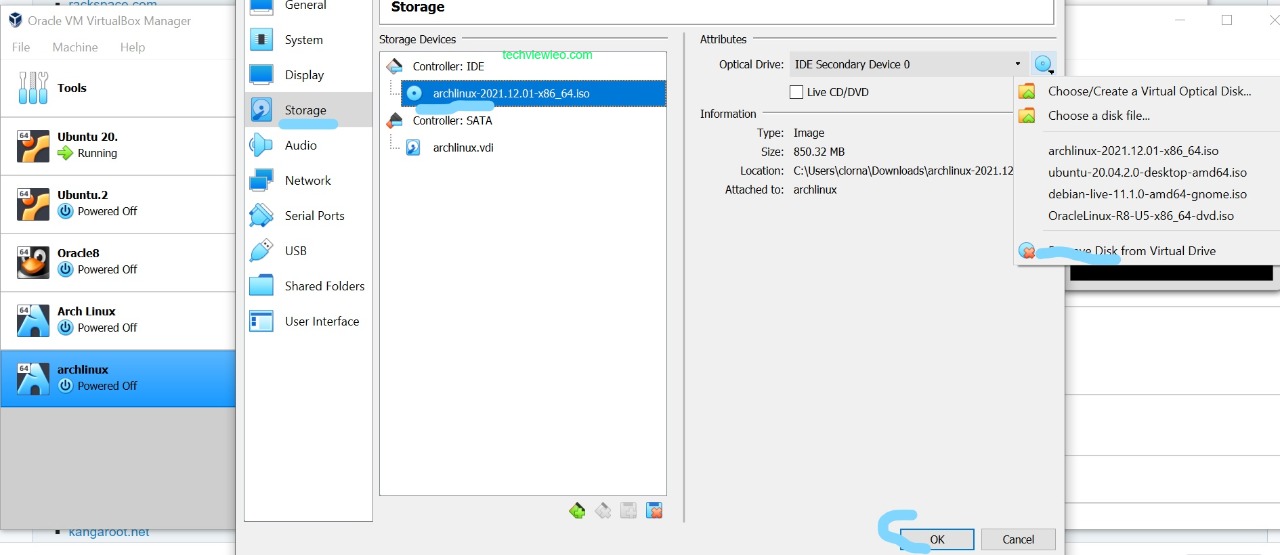Click the add new storage attachment icon
Viewport: 1280px width, 555px height.
coord(629,511)
